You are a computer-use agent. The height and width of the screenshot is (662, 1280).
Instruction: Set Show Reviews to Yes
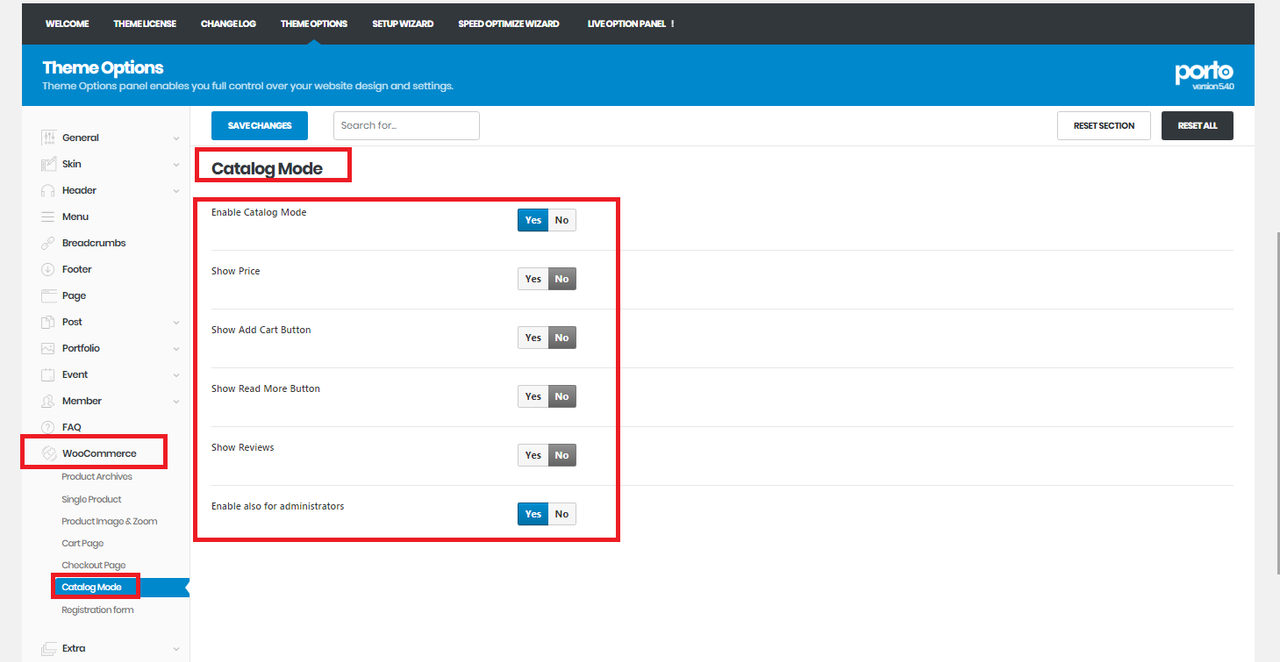[x=533, y=455]
